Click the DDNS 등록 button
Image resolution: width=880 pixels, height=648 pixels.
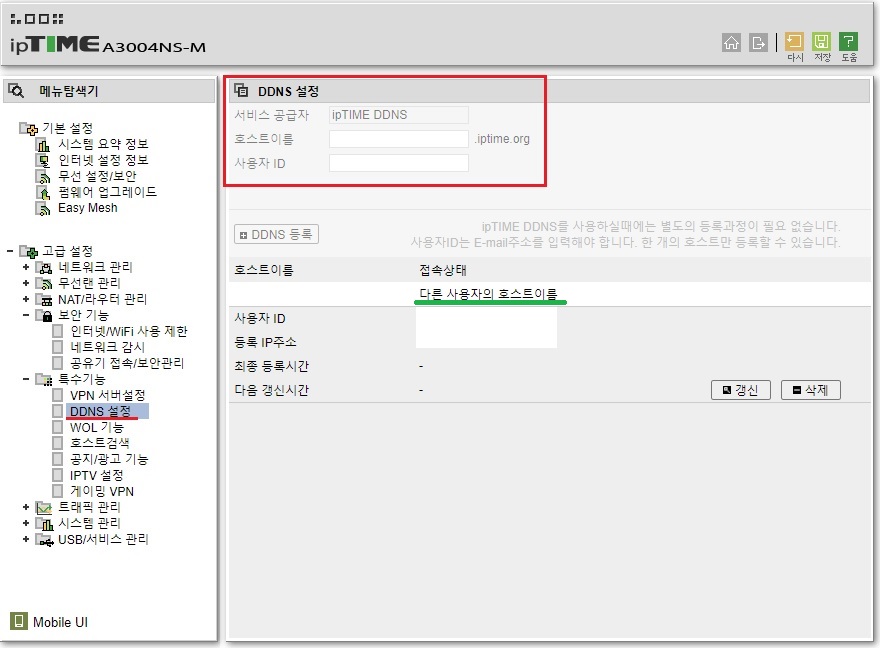coord(276,235)
